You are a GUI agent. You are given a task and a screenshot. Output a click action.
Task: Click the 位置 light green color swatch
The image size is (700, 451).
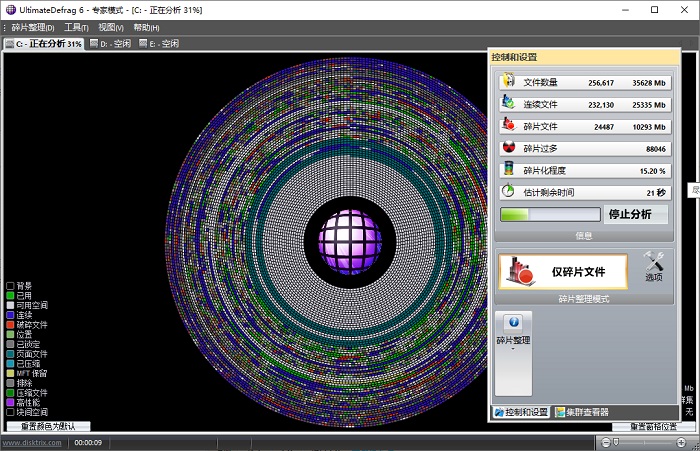point(10,334)
